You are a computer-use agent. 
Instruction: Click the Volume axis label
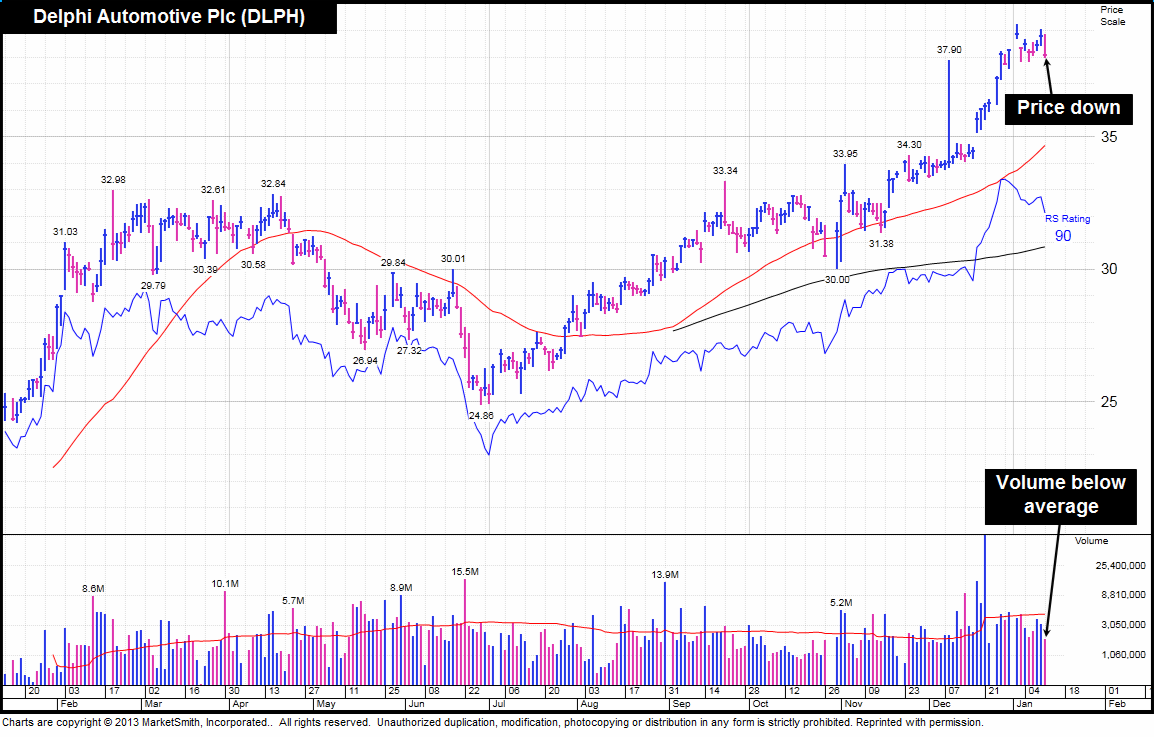point(1091,540)
